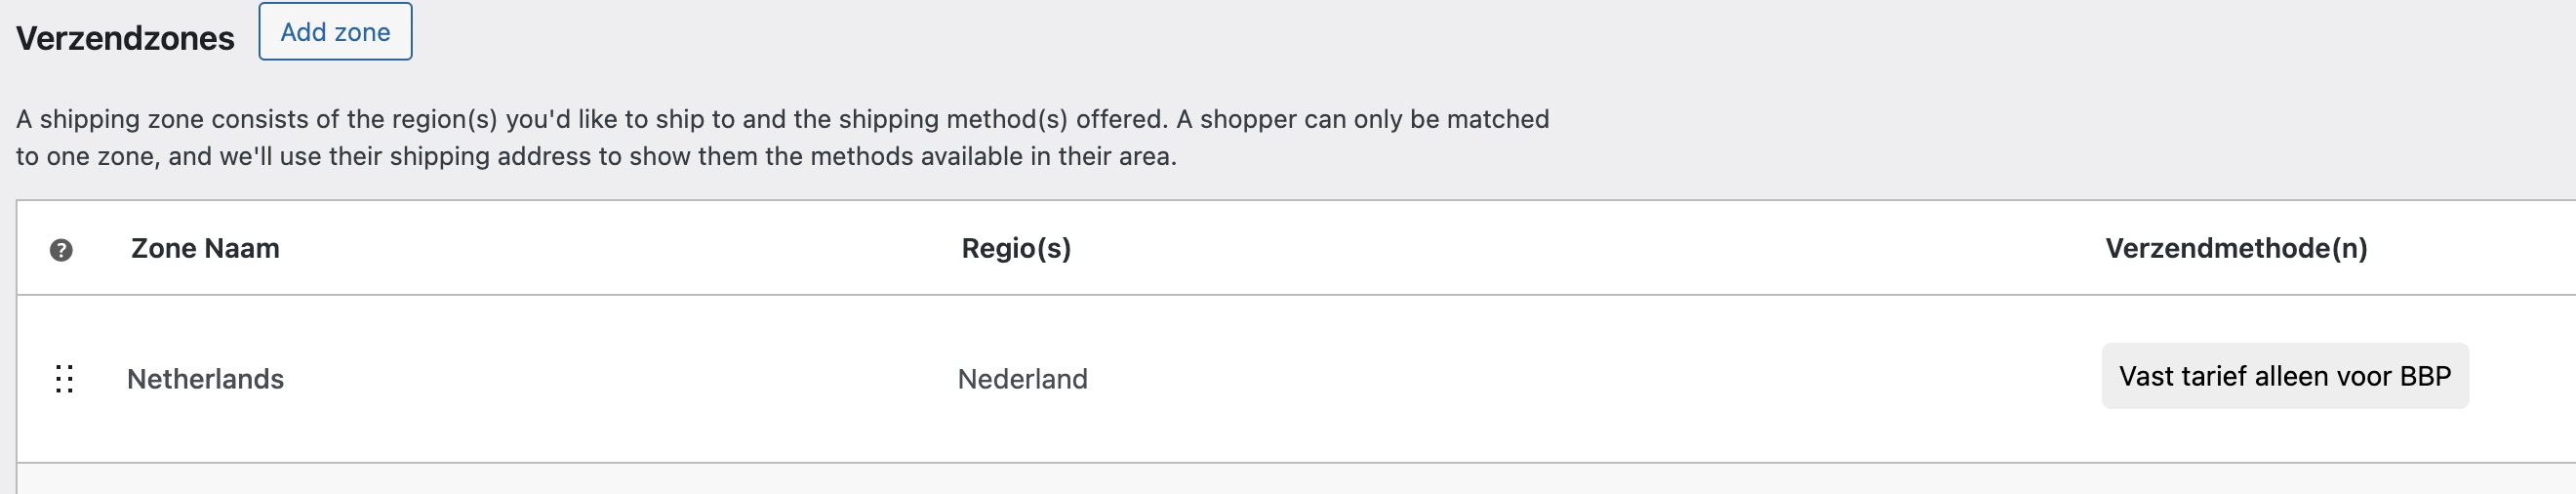Image resolution: width=2576 pixels, height=494 pixels.
Task: Open the Netherlands zone name
Action: tap(205, 379)
